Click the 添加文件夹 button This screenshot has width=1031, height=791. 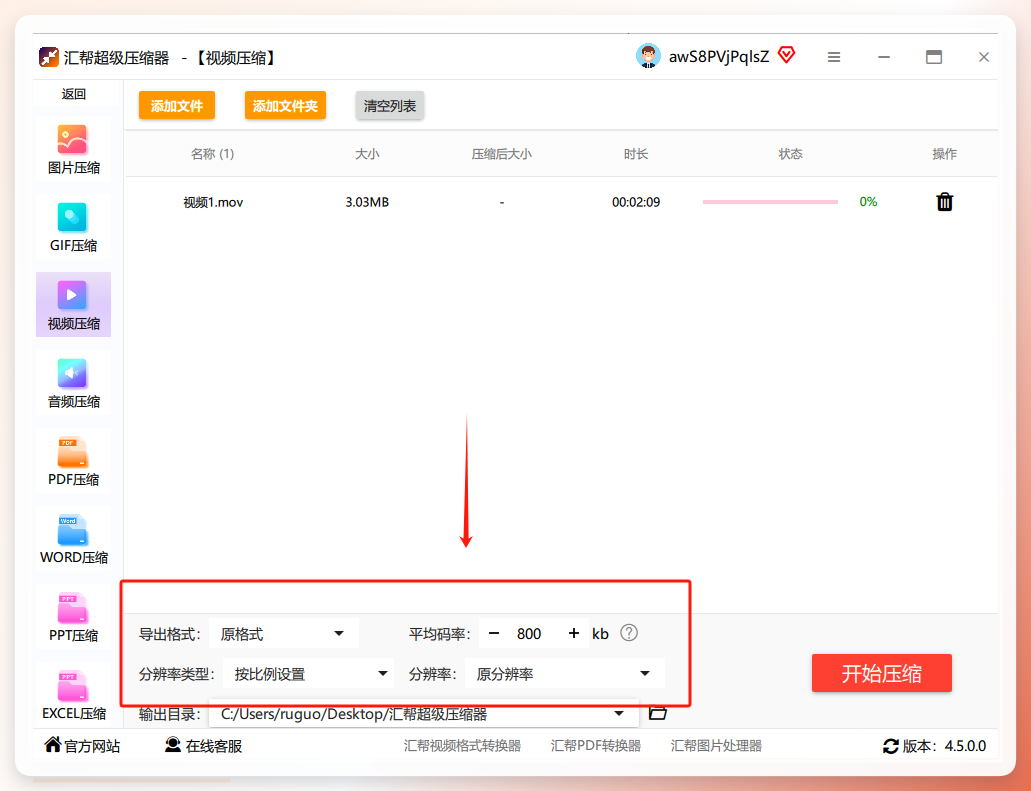coord(285,106)
